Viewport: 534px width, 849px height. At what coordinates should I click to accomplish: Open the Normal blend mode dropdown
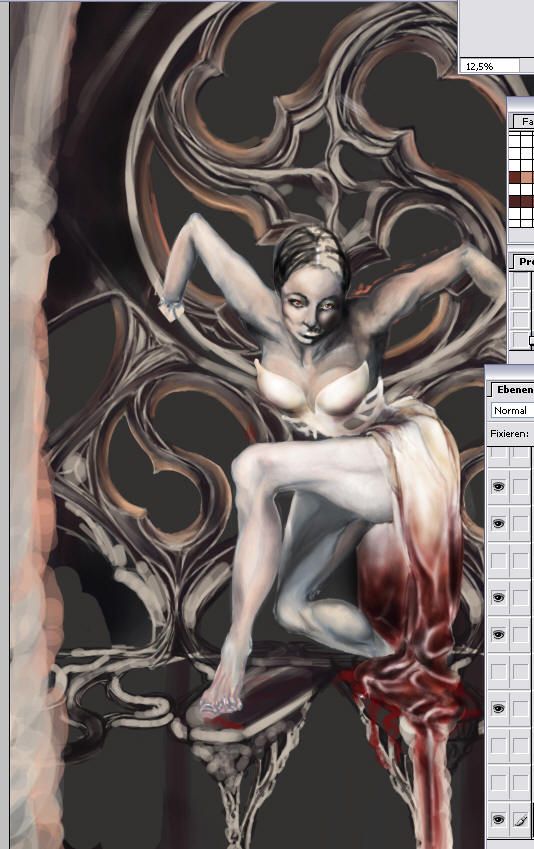(x=512, y=410)
